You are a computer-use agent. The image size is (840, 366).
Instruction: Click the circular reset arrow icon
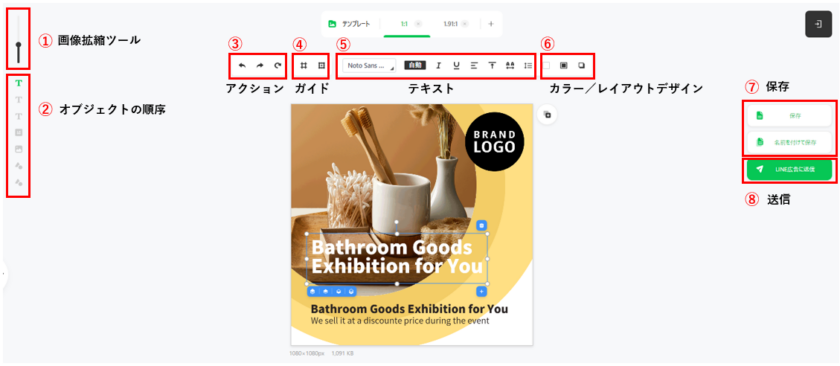[x=277, y=65]
